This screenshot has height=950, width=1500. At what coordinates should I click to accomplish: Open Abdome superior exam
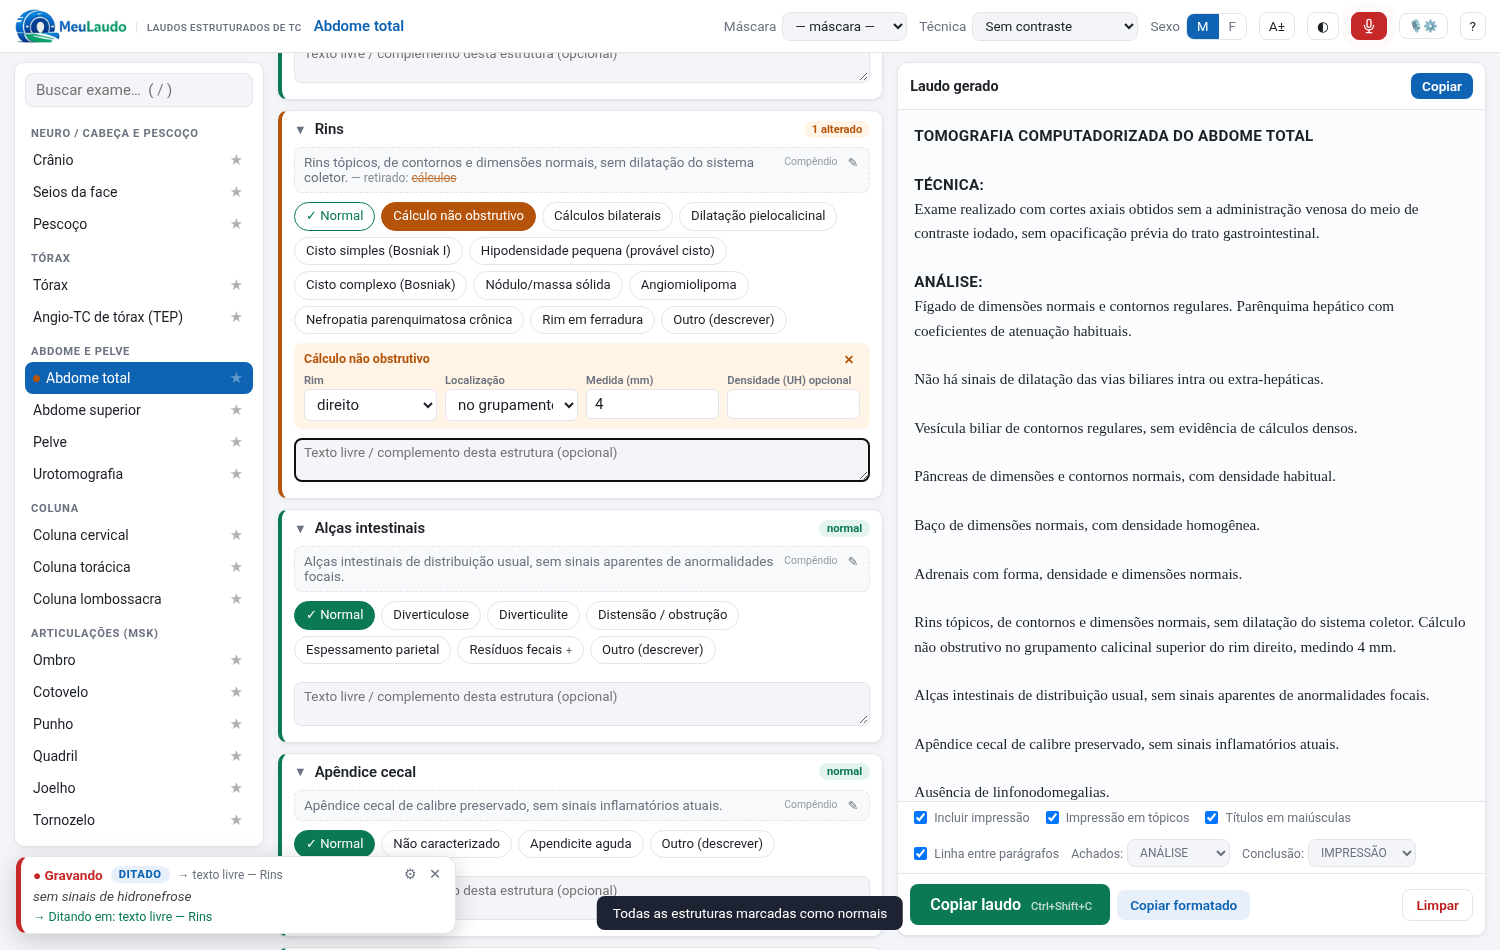139,410
